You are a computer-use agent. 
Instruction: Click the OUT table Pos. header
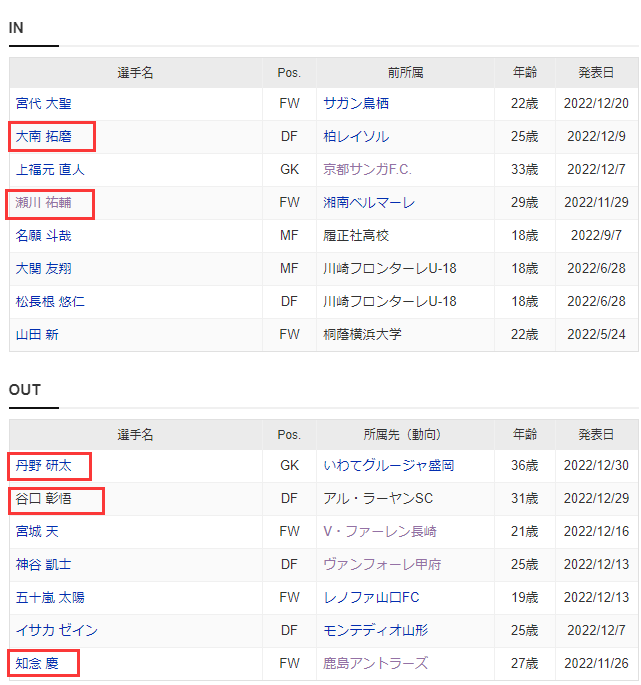tap(289, 435)
